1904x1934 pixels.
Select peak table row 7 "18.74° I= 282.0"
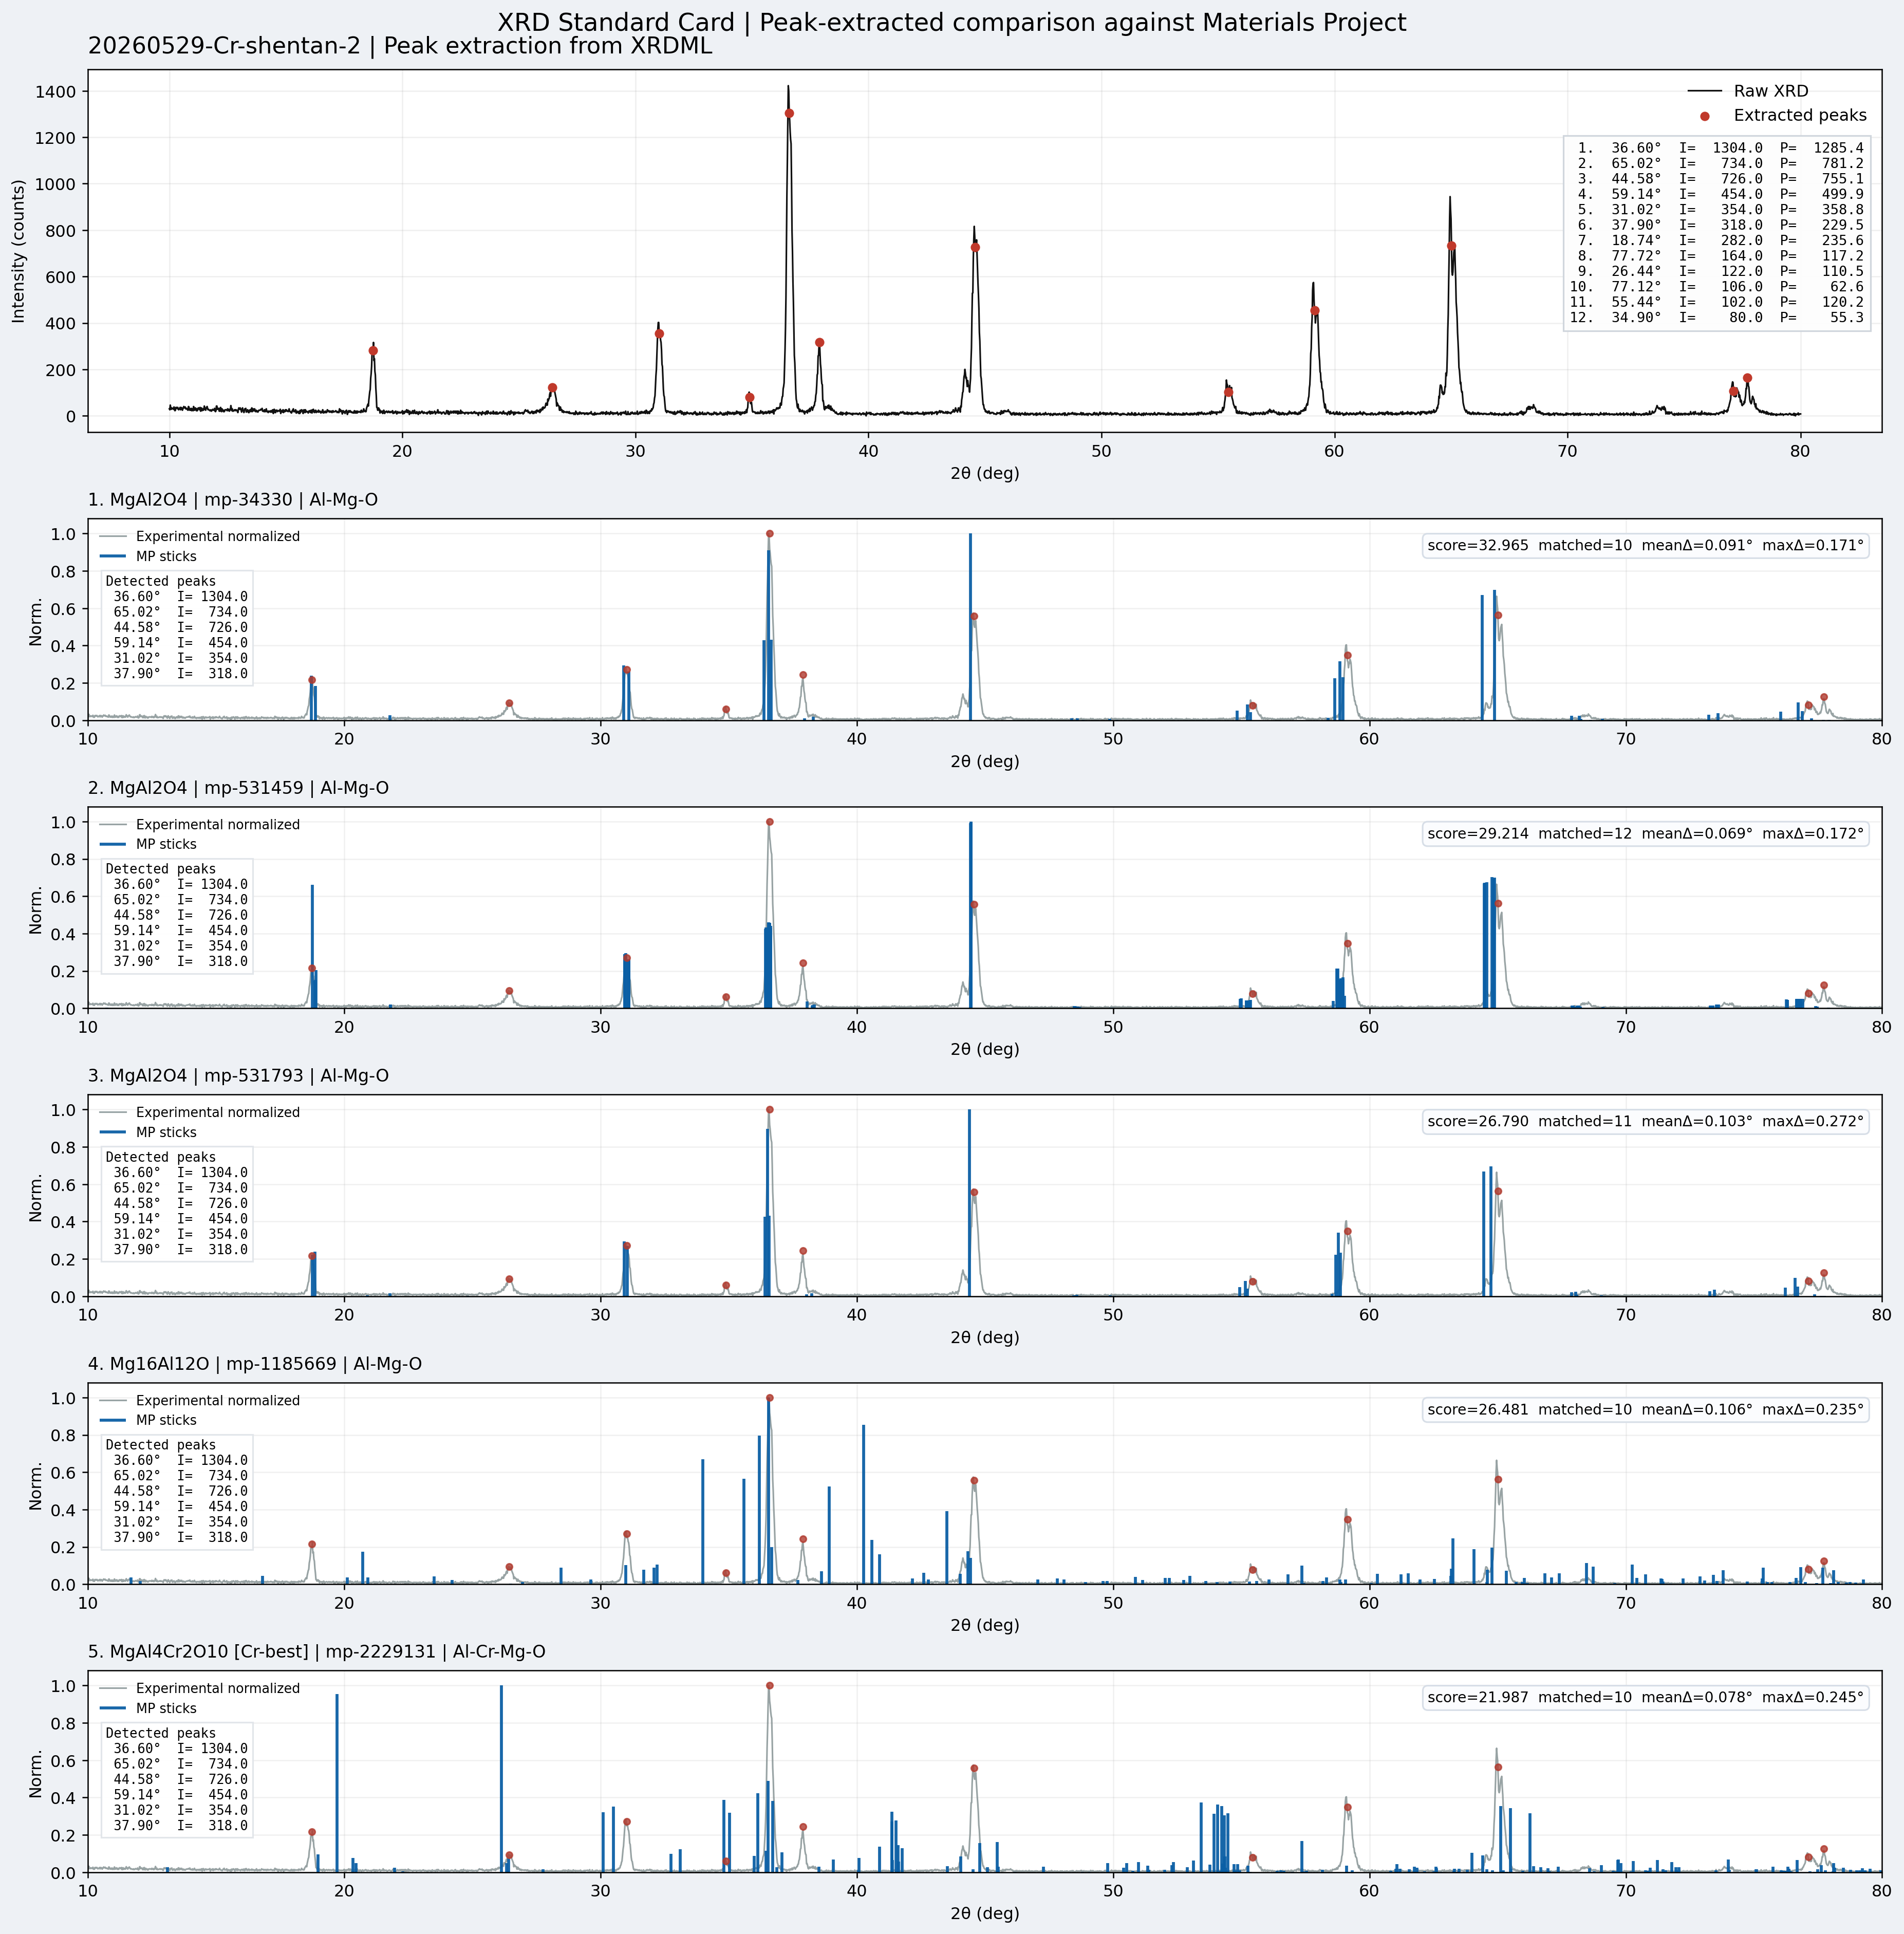(x=1716, y=240)
